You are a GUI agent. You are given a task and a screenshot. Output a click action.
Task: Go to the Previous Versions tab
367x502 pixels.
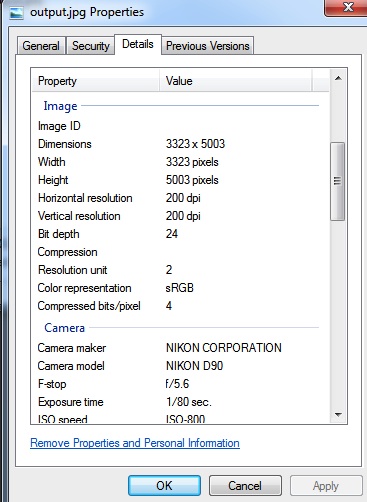point(208,46)
